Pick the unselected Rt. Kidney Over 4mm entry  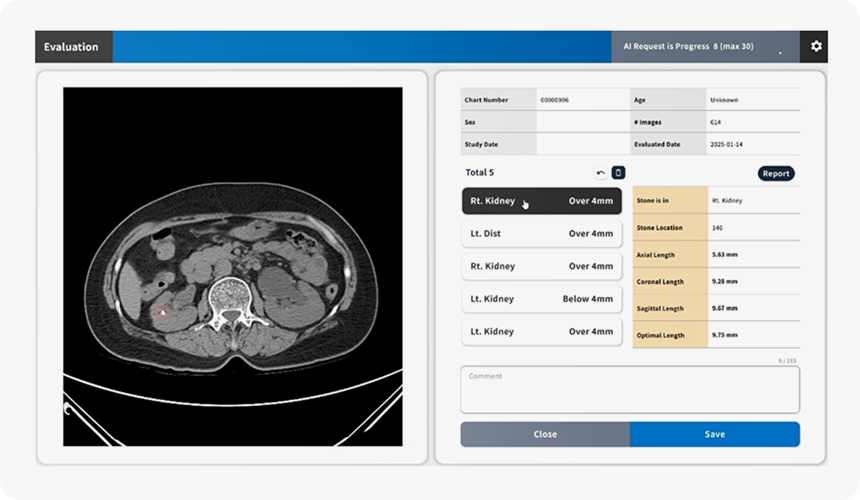(541, 267)
